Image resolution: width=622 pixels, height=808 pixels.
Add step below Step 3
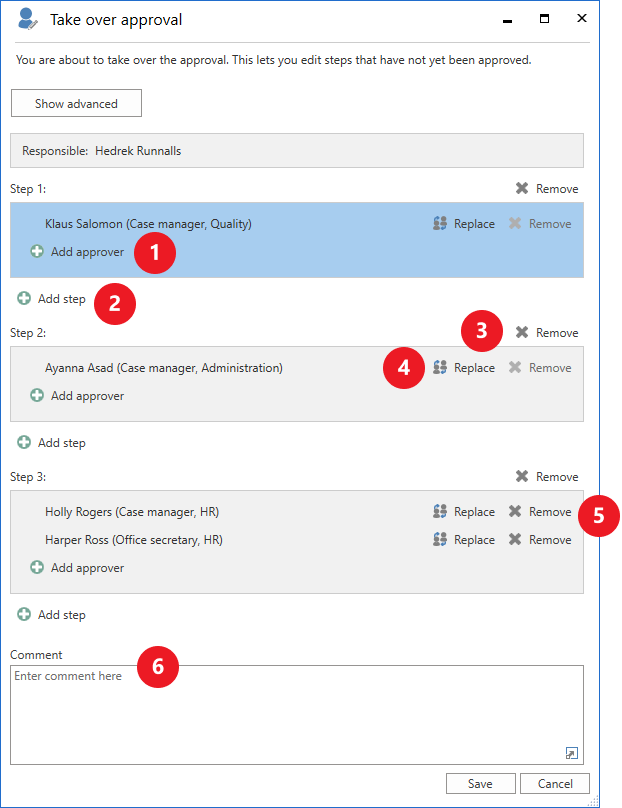[x=52, y=614]
